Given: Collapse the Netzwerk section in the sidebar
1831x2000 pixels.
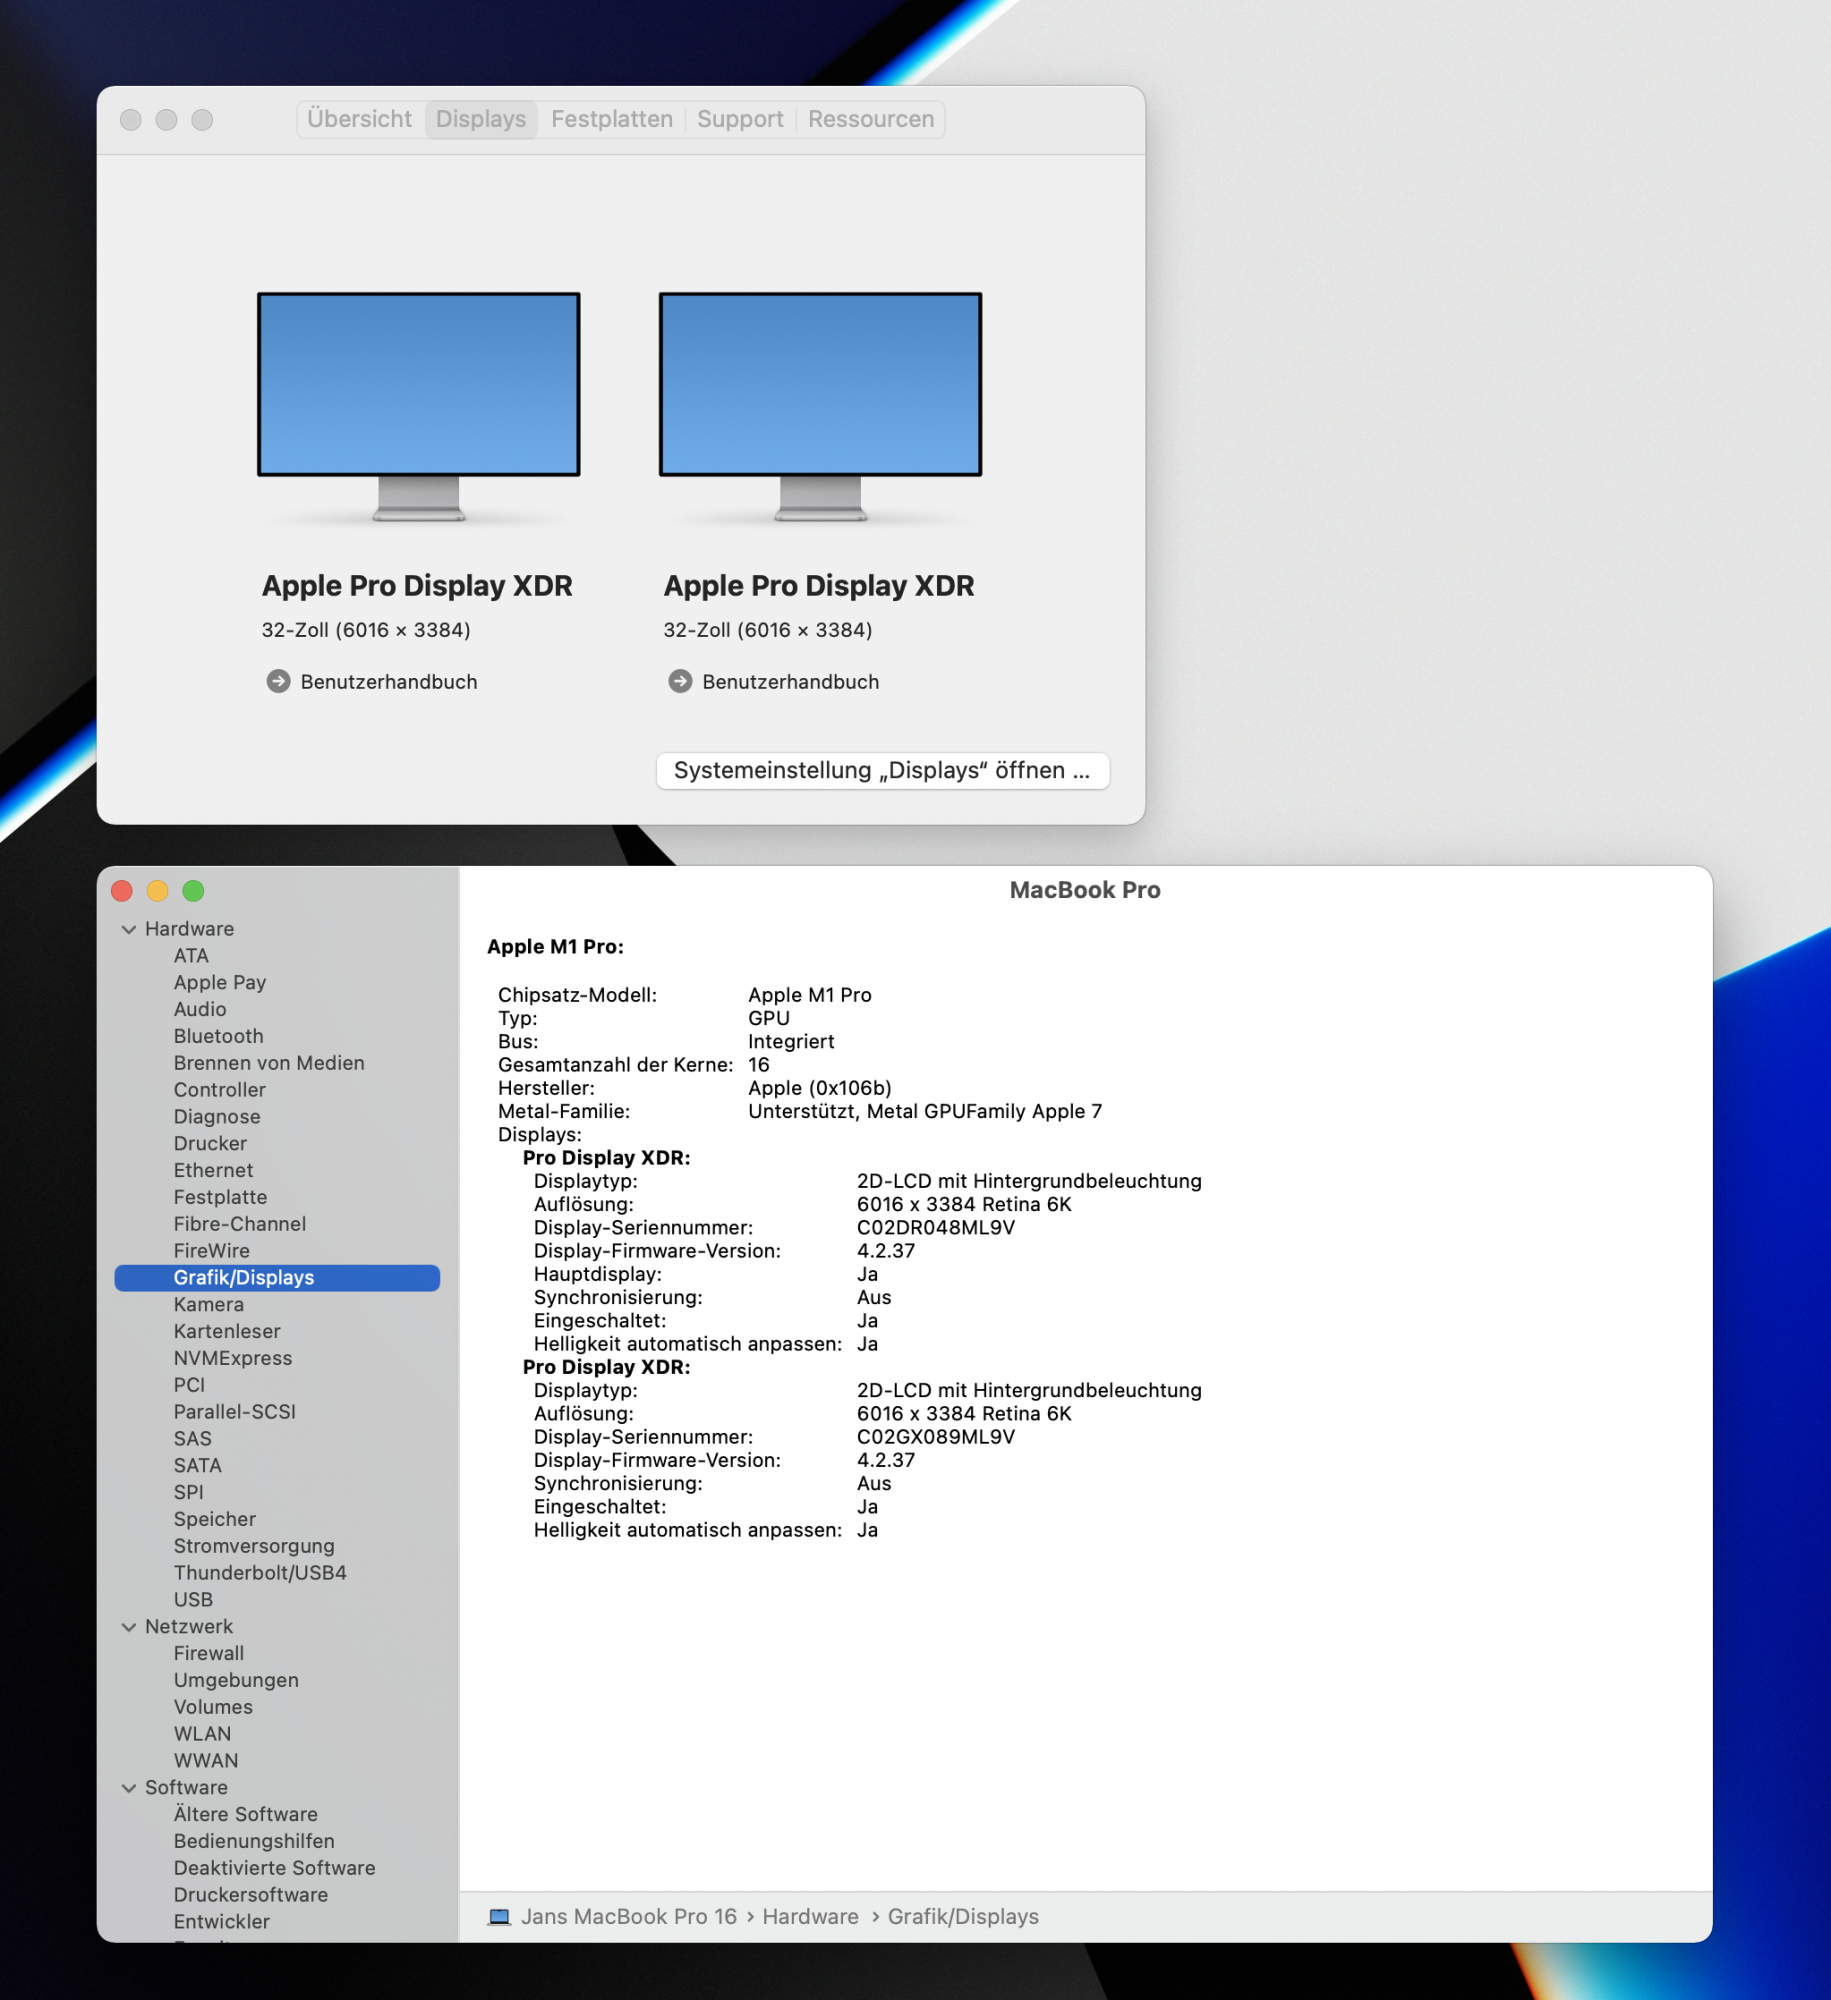Looking at the screenshot, I should (x=129, y=1627).
